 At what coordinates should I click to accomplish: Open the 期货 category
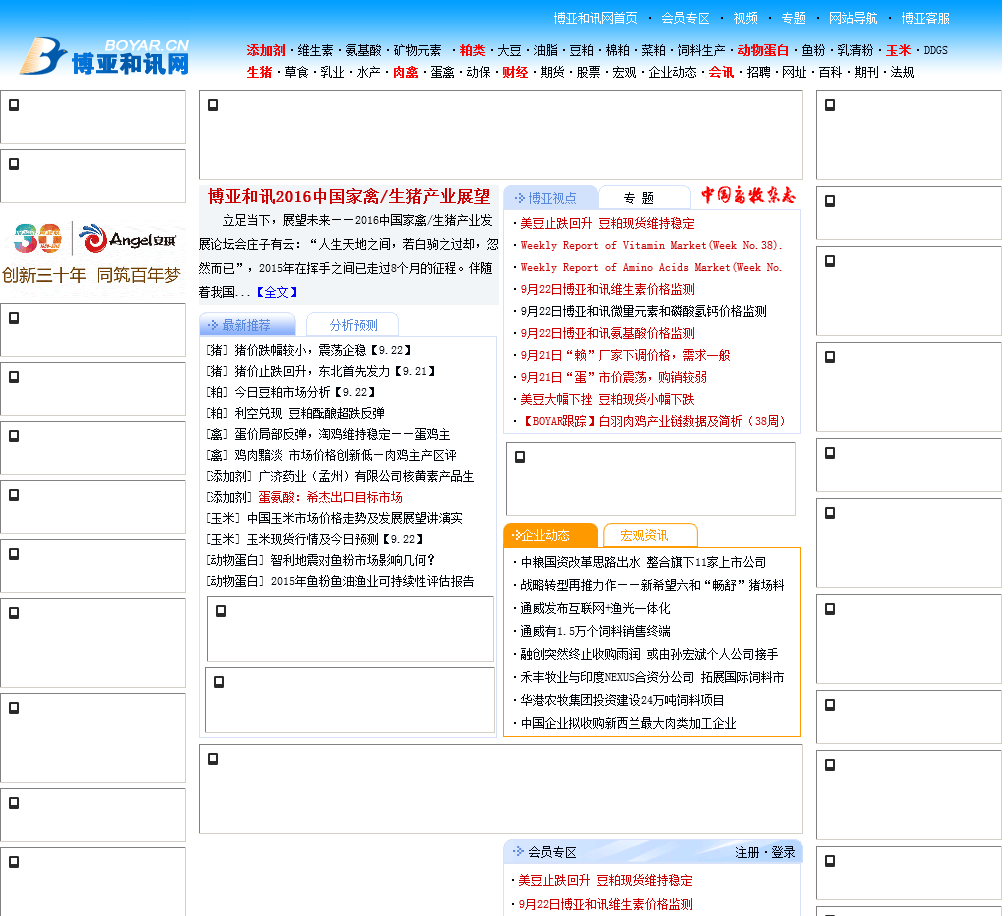point(552,72)
